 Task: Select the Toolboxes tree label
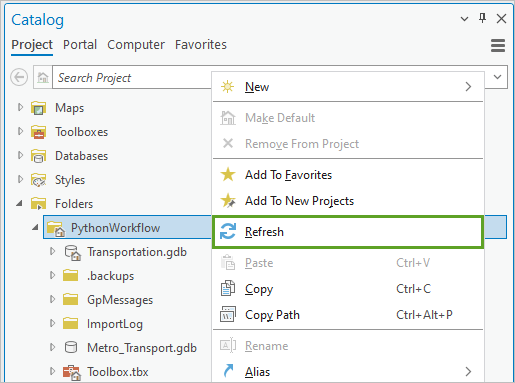coord(81,132)
